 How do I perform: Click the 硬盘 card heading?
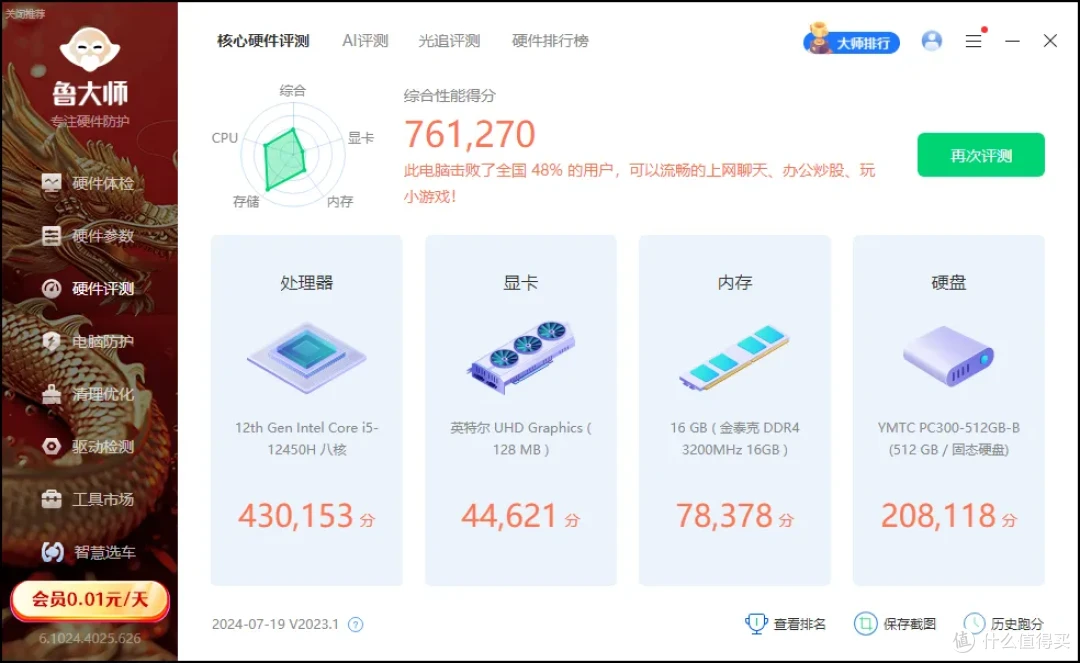coord(948,283)
